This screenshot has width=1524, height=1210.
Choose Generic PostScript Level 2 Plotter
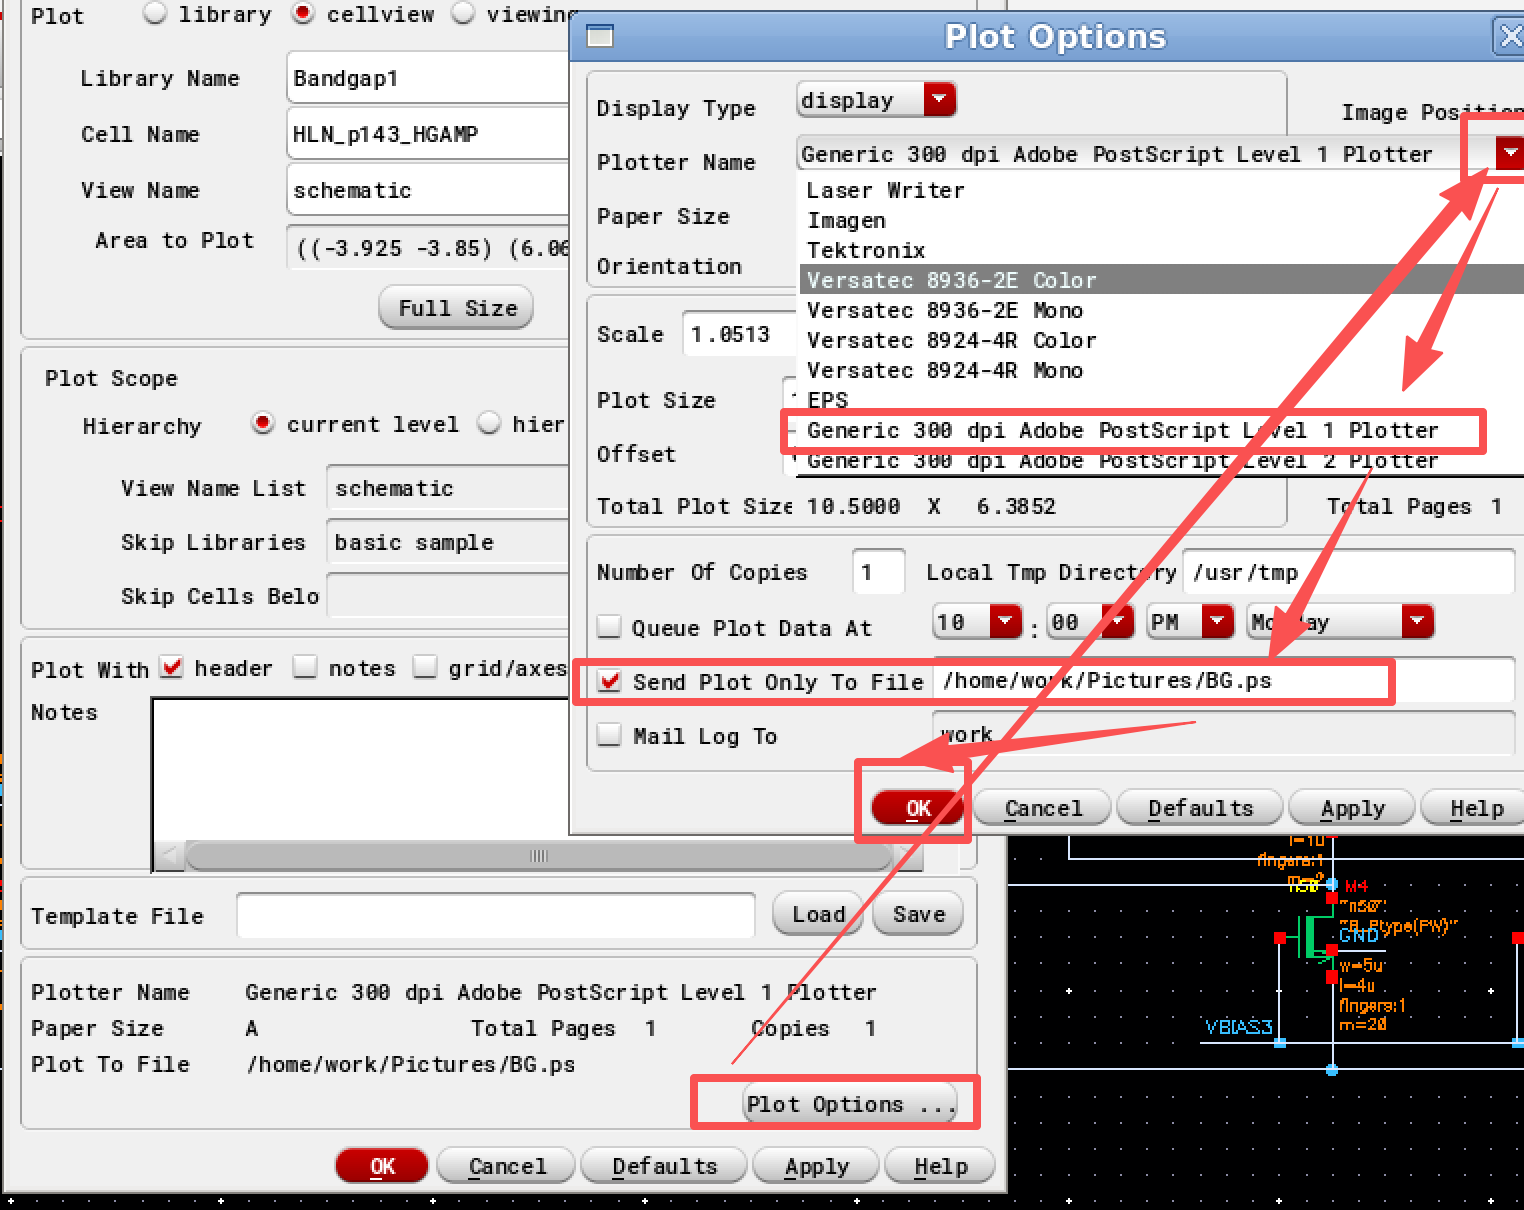pyautogui.click(x=1162, y=461)
